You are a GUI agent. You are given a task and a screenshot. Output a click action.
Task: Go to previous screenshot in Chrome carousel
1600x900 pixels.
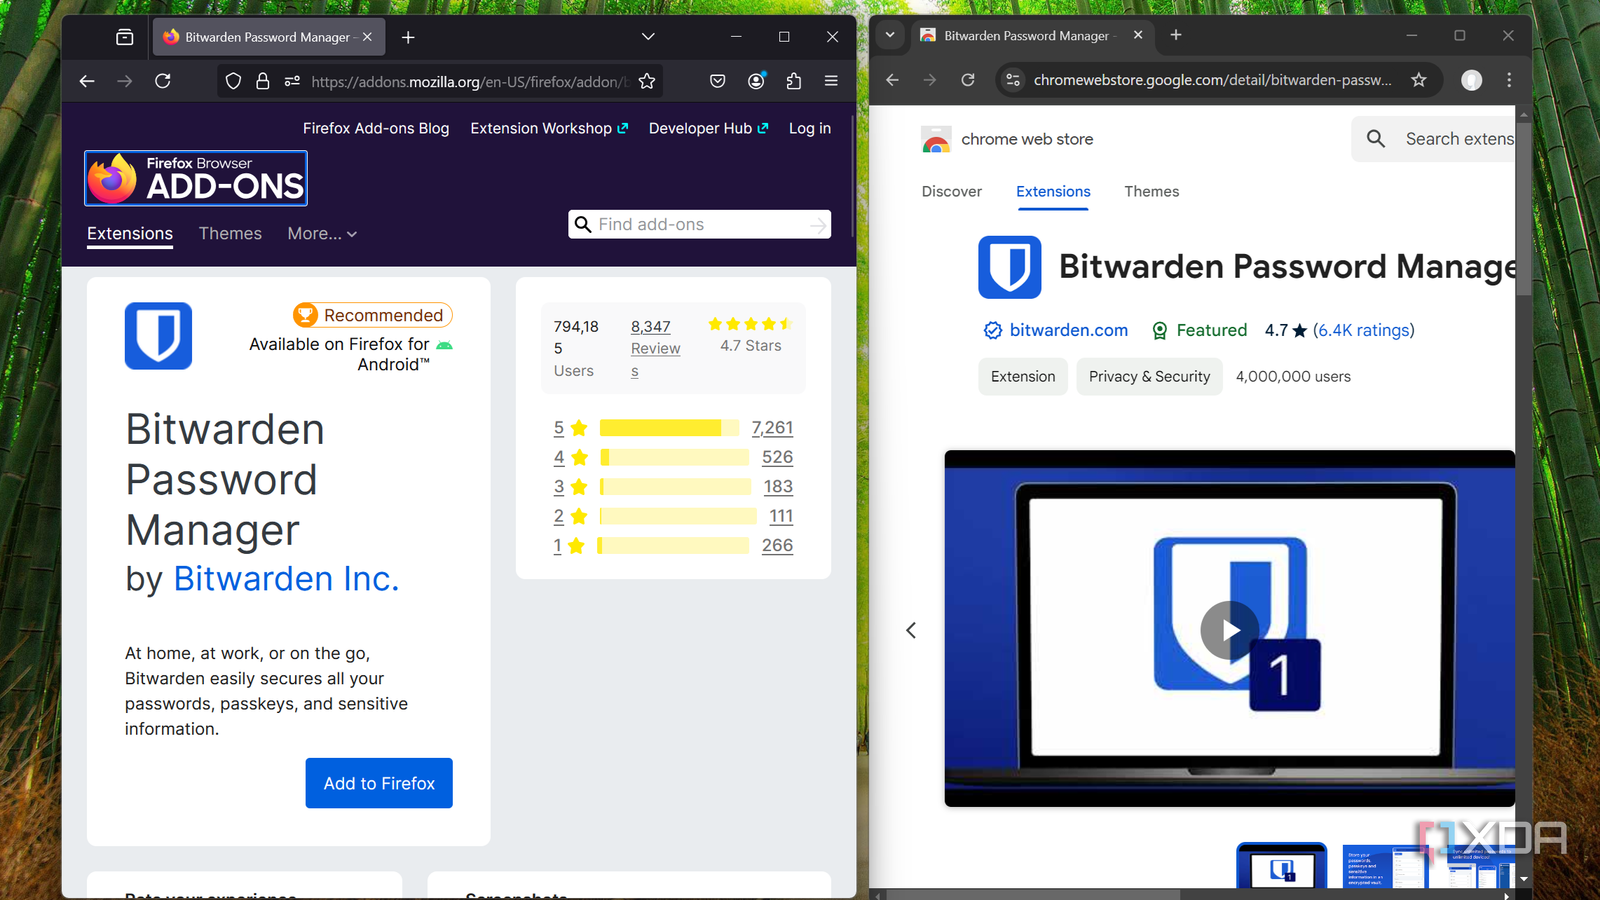pos(911,630)
